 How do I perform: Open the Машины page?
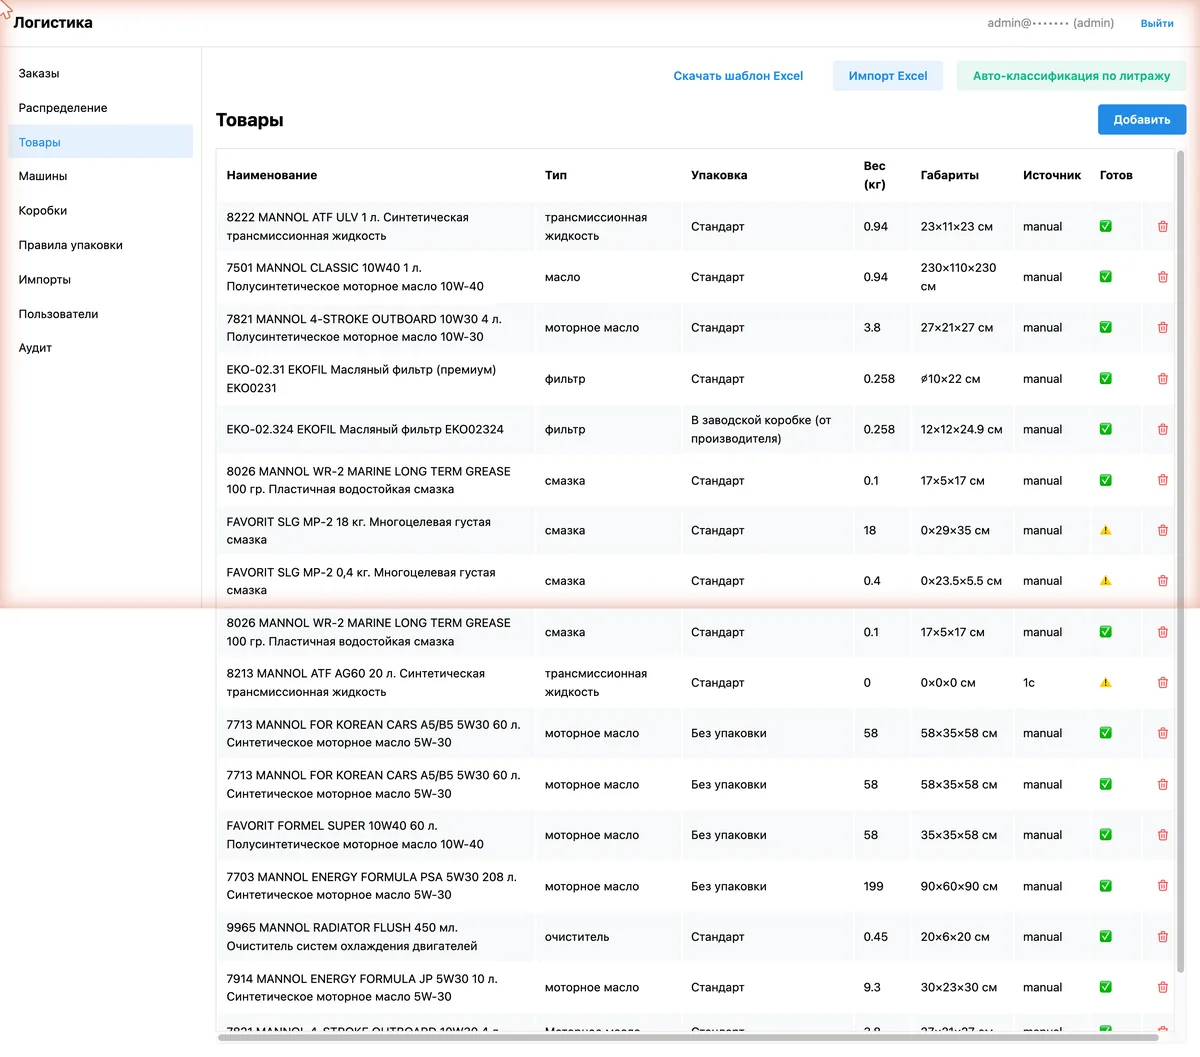click(100, 176)
